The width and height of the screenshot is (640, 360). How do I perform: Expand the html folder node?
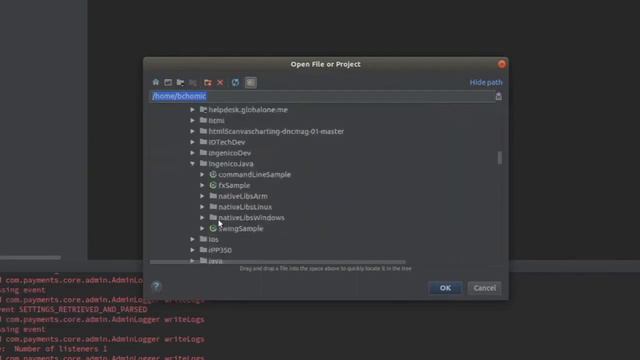[192, 120]
